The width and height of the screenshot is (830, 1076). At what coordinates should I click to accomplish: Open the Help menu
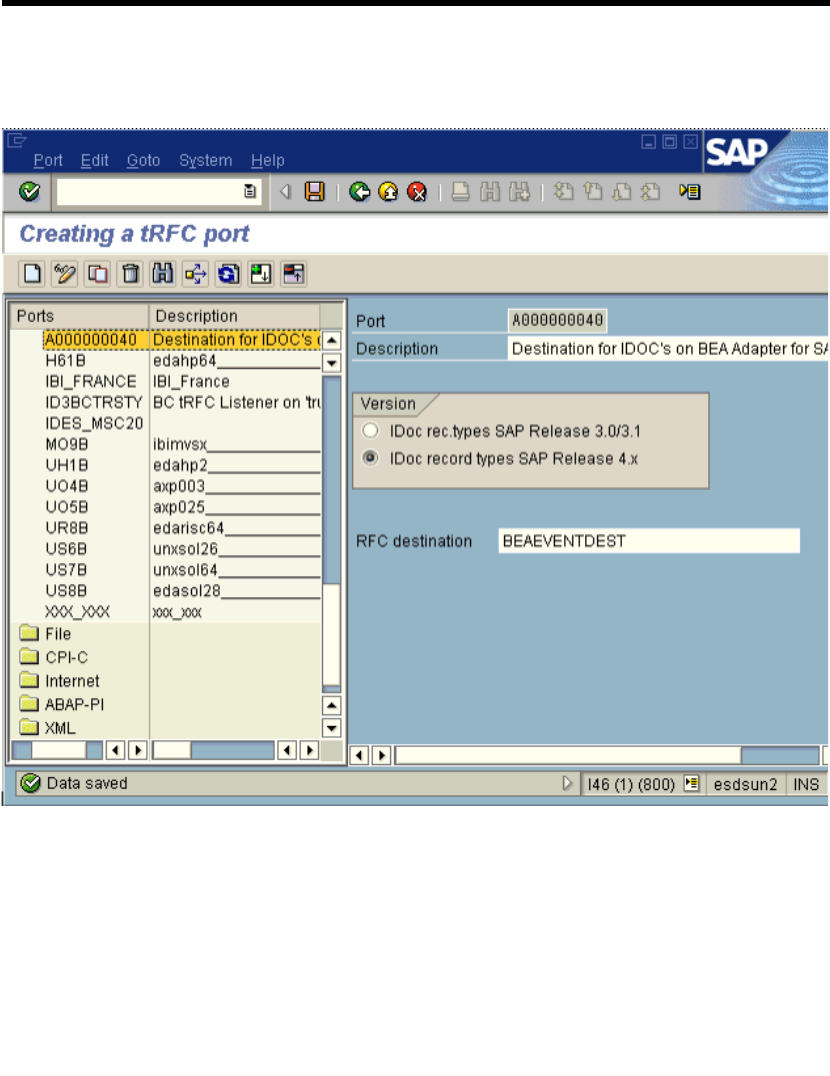click(x=268, y=161)
